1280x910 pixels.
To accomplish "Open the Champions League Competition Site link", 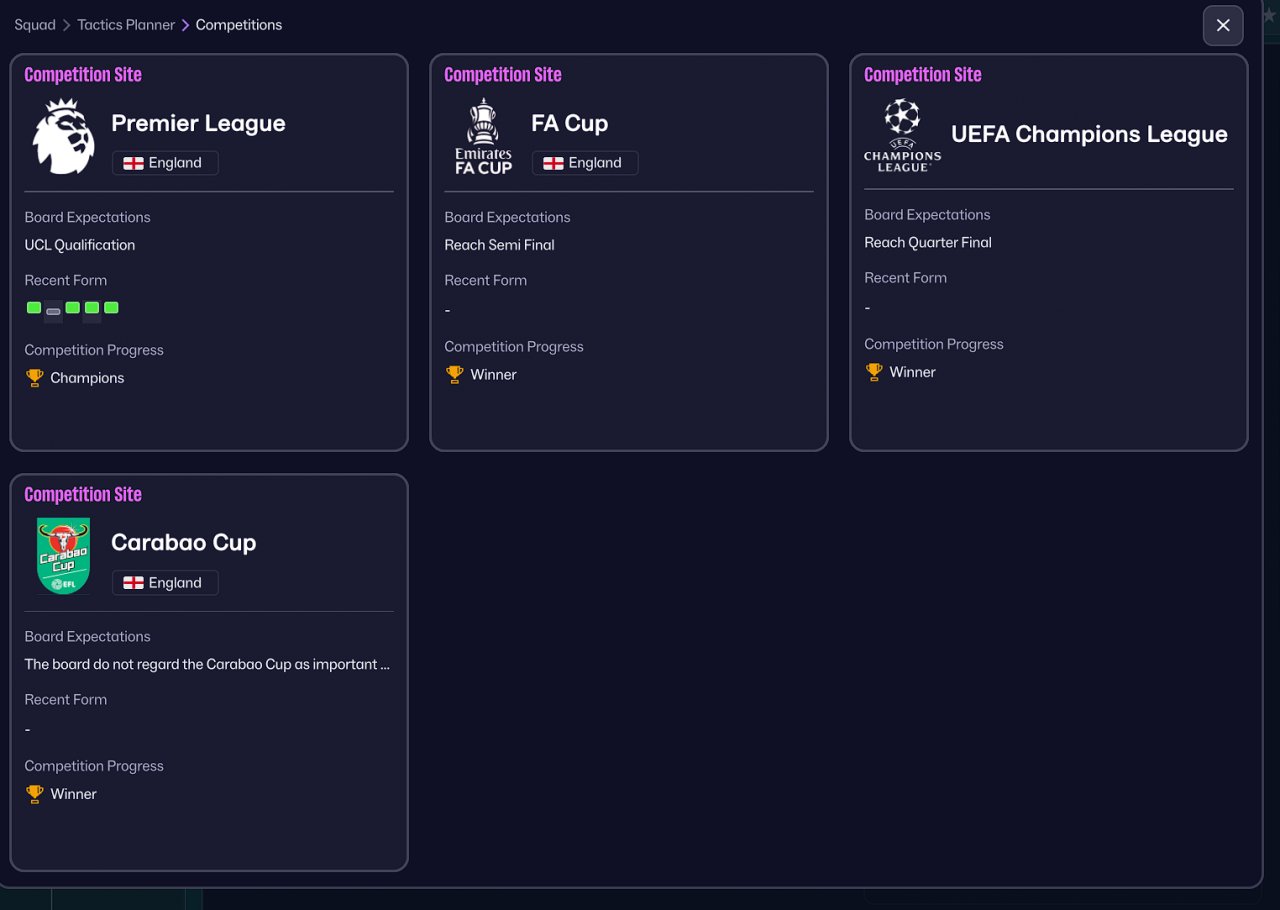I will (x=923, y=75).
